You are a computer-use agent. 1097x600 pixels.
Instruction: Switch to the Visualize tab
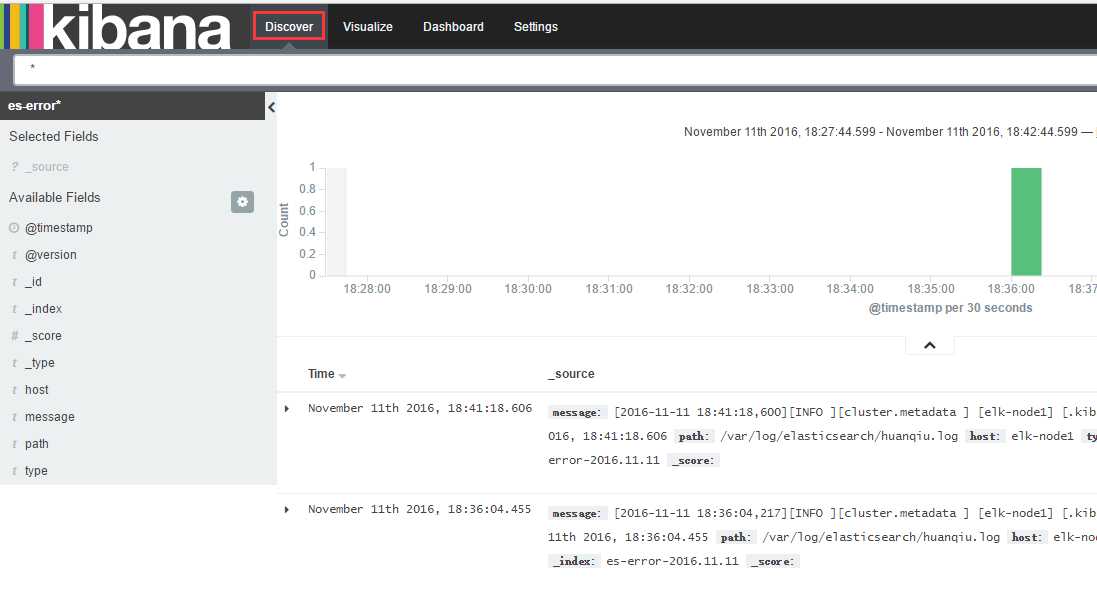coord(367,27)
